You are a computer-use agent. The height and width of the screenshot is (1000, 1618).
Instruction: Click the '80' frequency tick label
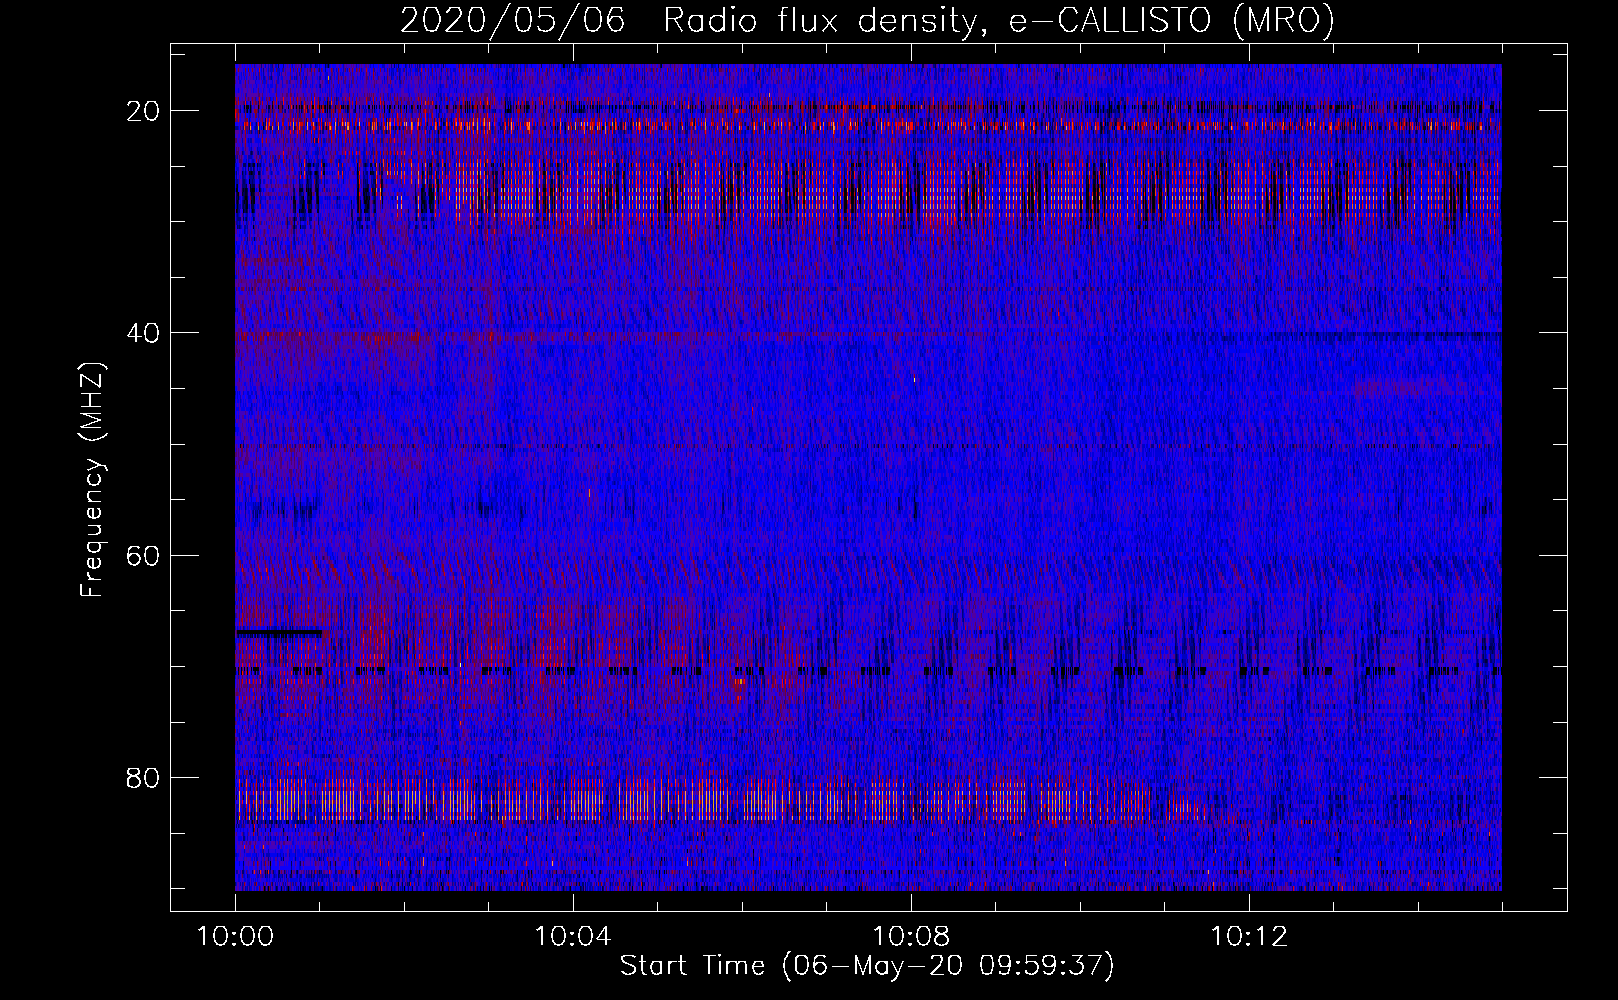(144, 777)
